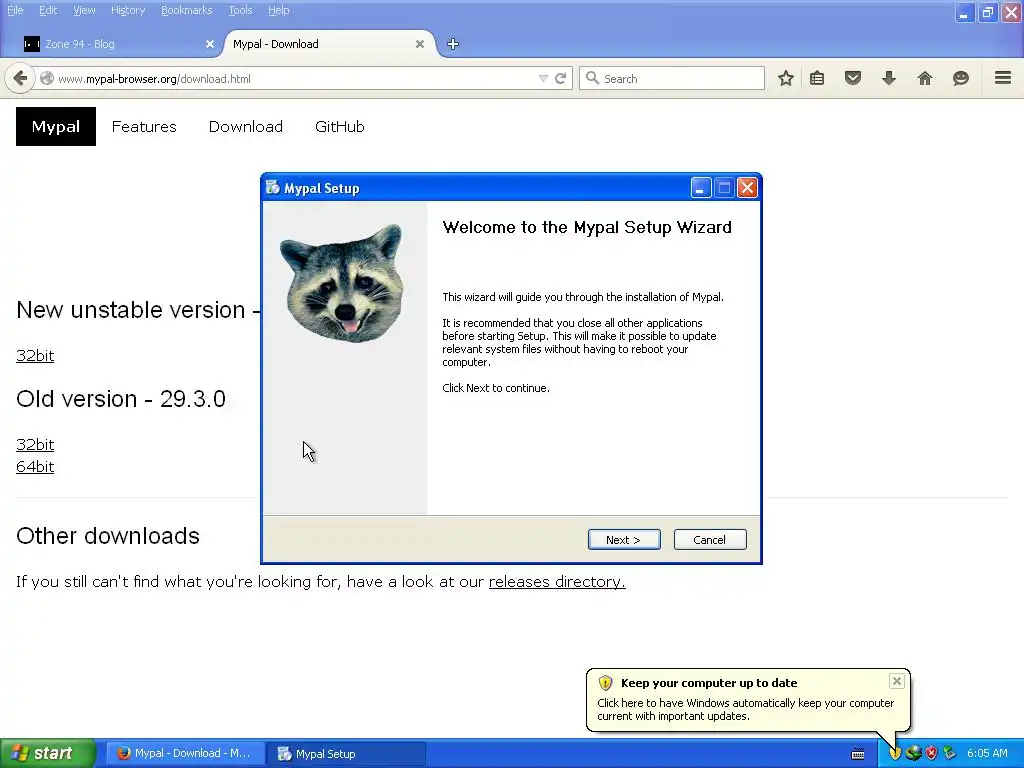Reload the page with the refresh icon
1024x768 pixels.
[x=560, y=78]
